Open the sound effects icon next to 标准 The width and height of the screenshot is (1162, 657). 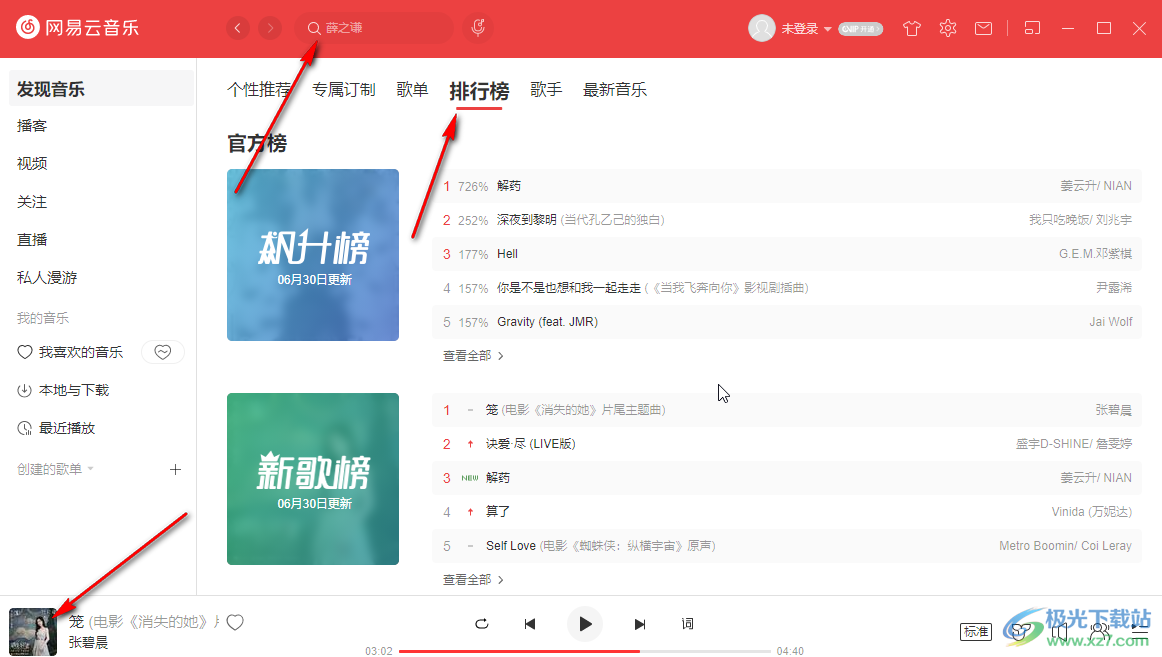[1021, 632]
